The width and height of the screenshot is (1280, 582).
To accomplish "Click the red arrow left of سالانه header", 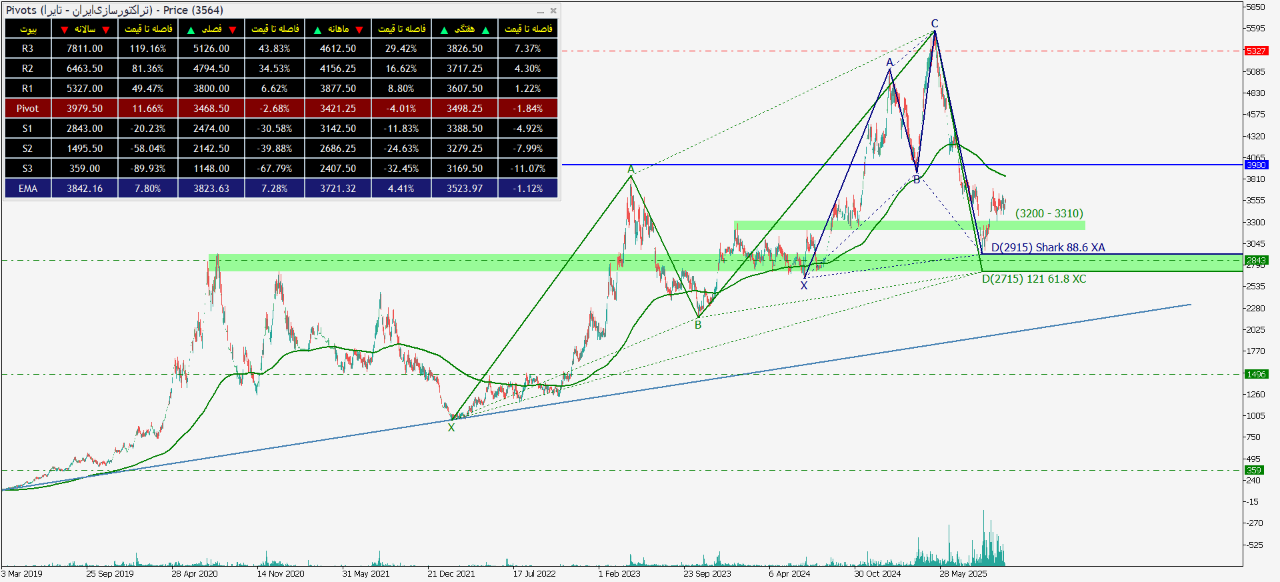I will [65, 29].
